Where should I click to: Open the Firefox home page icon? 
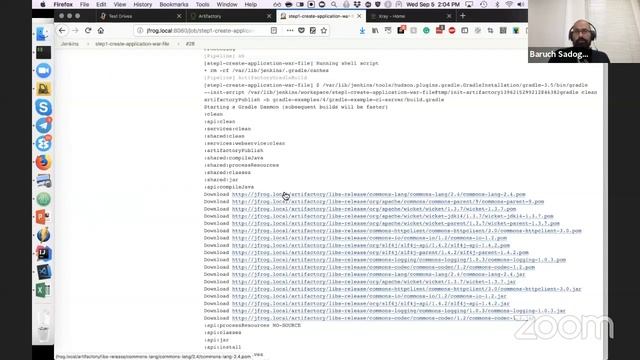pos(101,31)
